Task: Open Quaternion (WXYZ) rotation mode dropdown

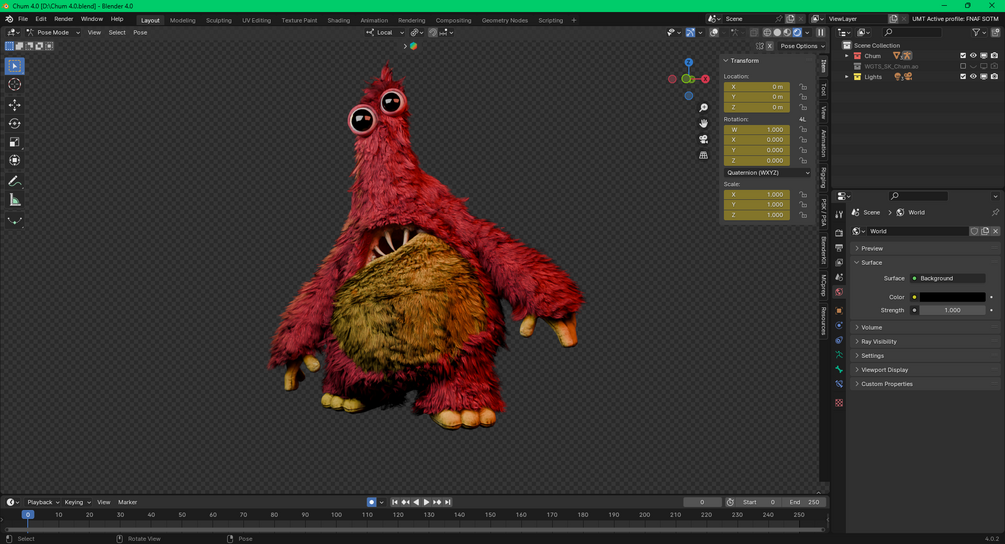Action: 767,172
